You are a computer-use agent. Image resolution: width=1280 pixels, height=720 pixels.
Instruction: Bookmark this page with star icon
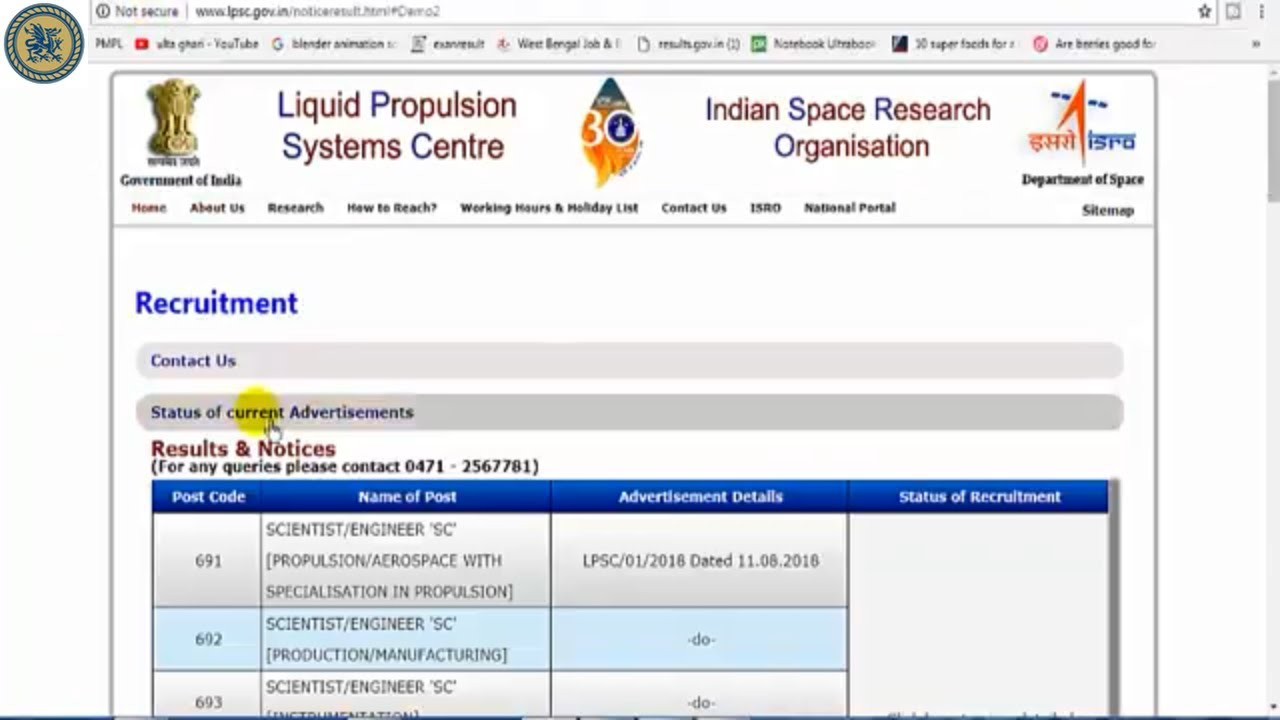(1205, 11)
